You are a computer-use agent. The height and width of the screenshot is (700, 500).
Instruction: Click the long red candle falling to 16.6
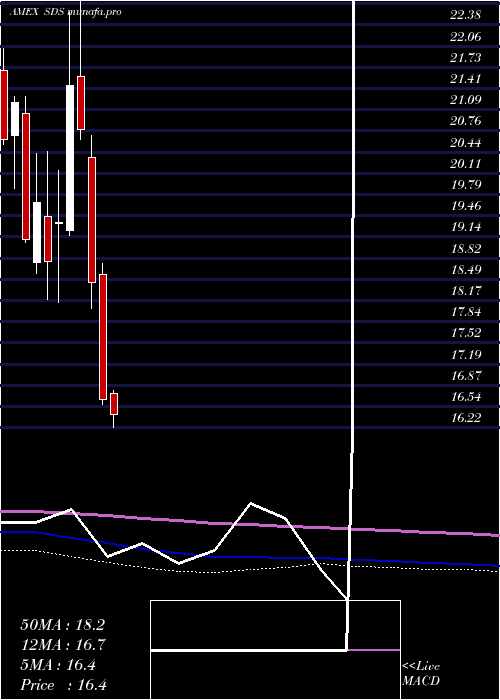pos(103,337)
